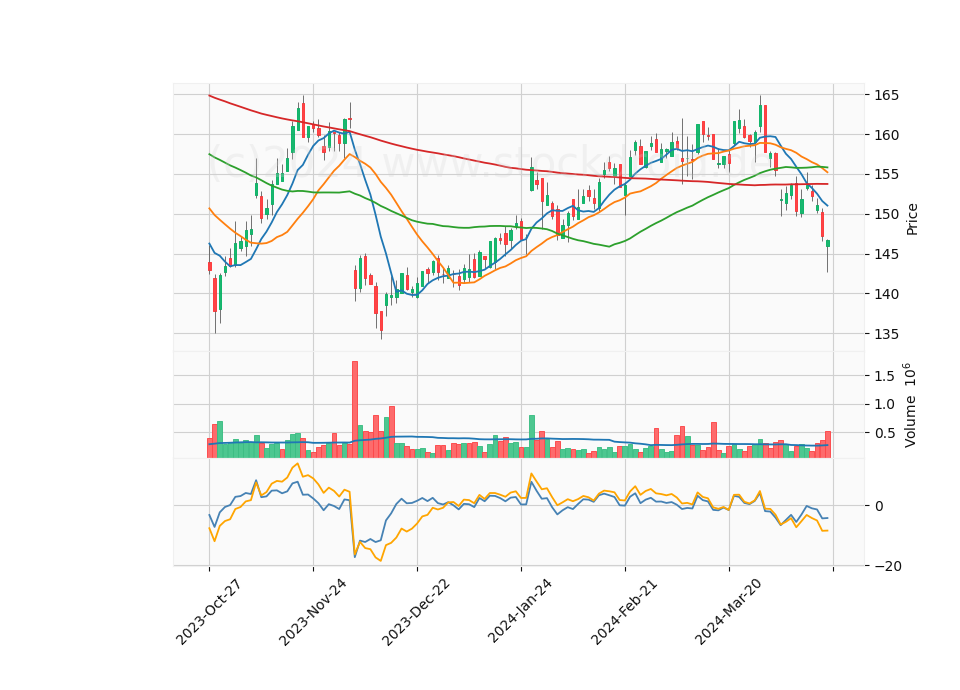Click the 0.5 volume axis tick label

coord(885,433)
